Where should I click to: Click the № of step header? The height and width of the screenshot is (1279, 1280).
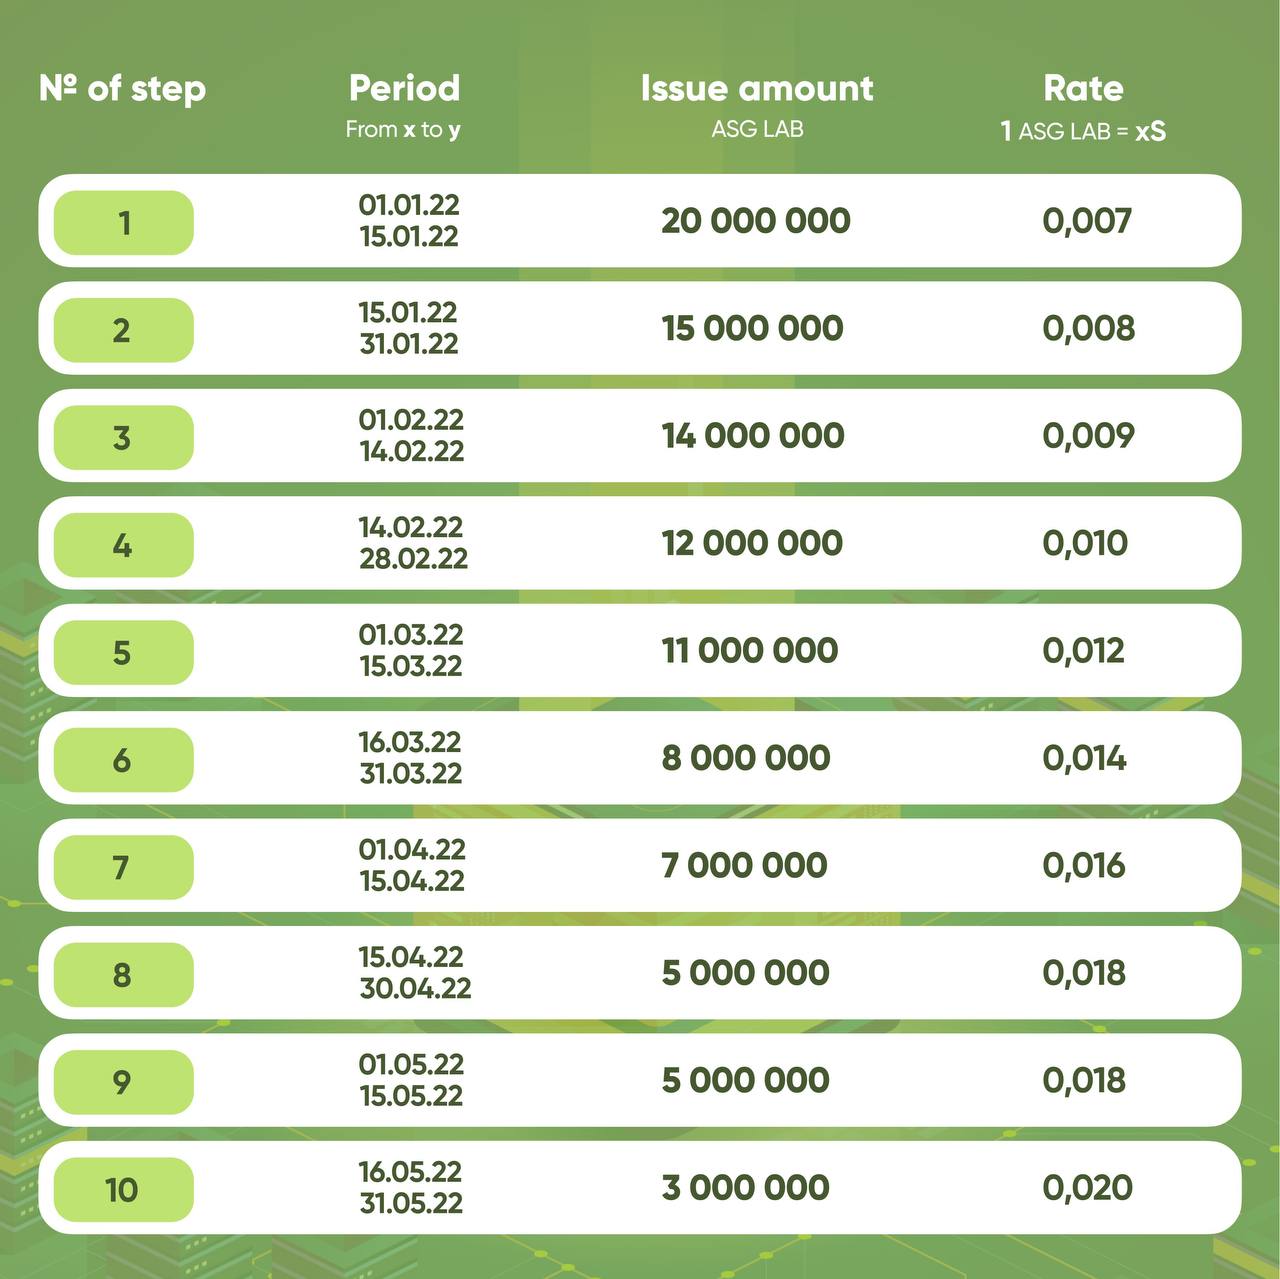click(122, 88)
